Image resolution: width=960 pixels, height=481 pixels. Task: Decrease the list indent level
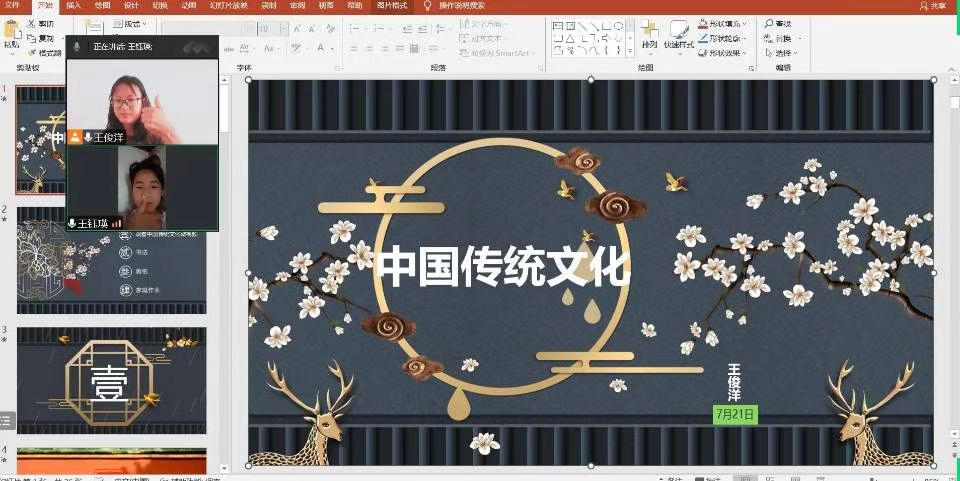click(408, 28)
